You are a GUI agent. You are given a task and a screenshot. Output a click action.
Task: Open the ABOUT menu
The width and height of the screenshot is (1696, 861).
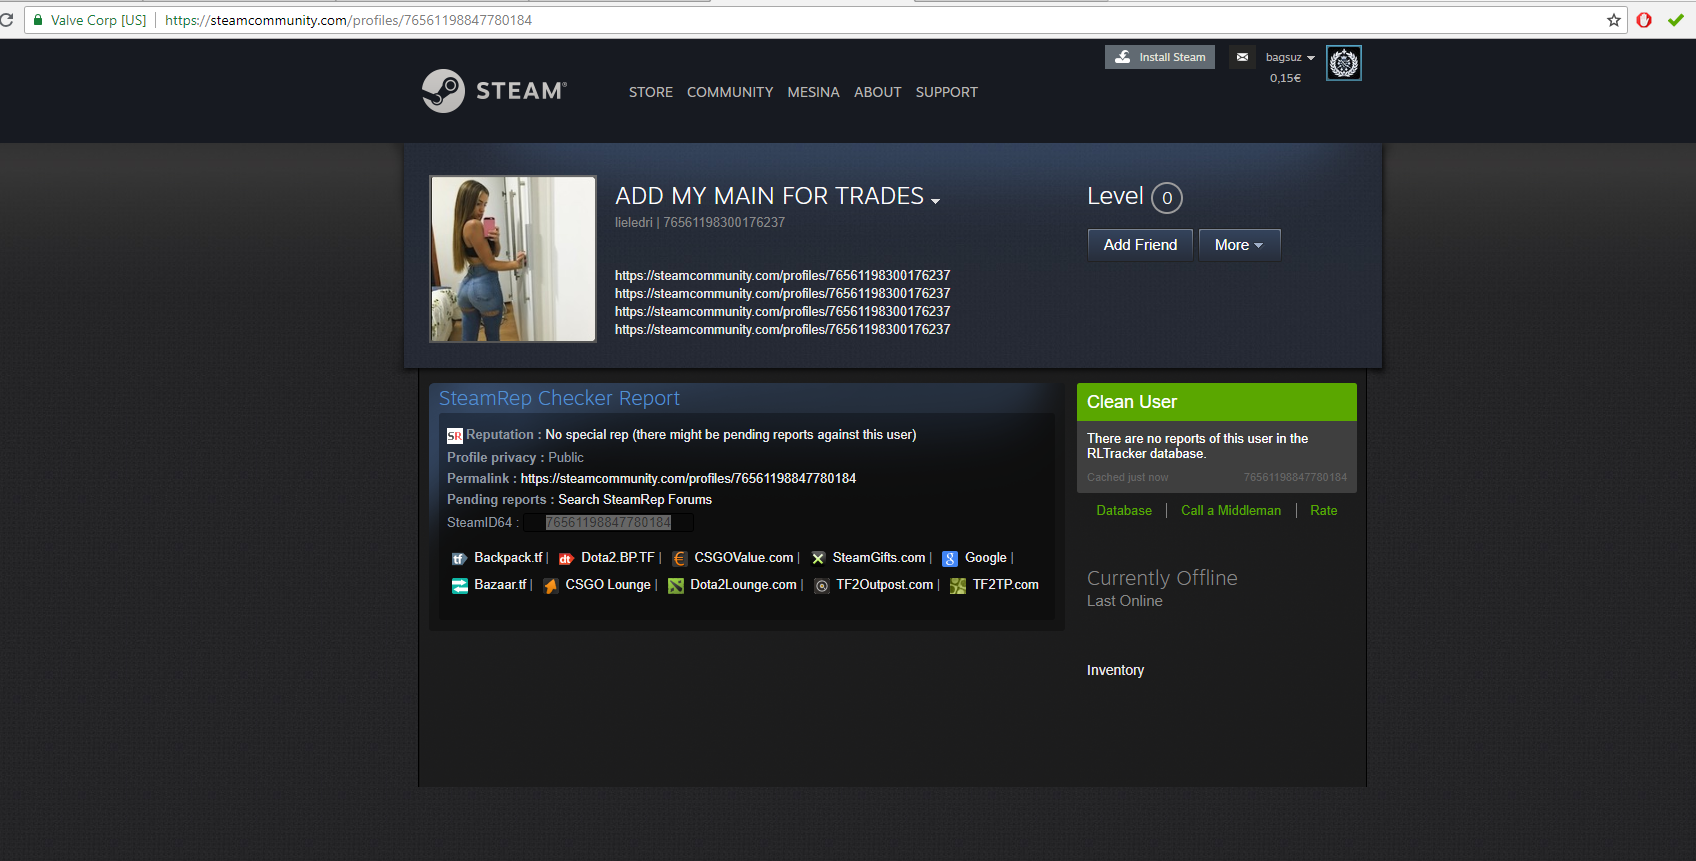pyautogui.click(x=878, y=92)
